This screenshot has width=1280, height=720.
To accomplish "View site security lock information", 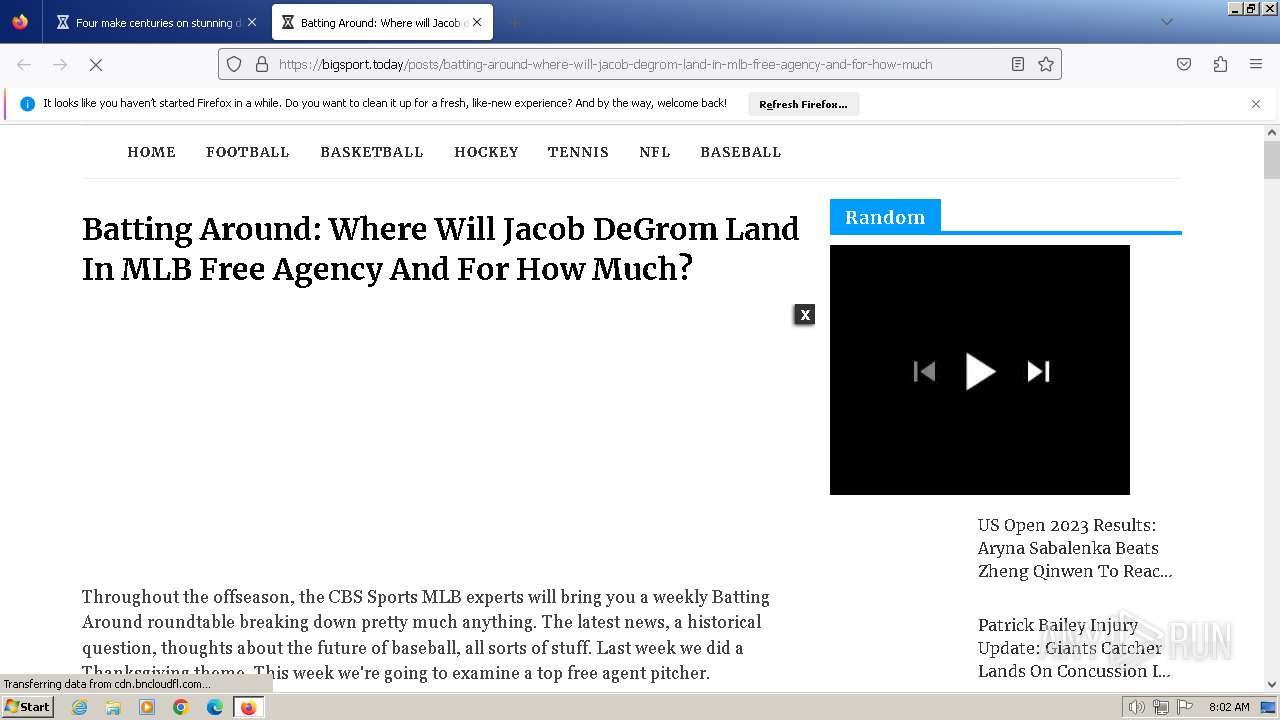I will pyautogui.click(x=262, y=64).
